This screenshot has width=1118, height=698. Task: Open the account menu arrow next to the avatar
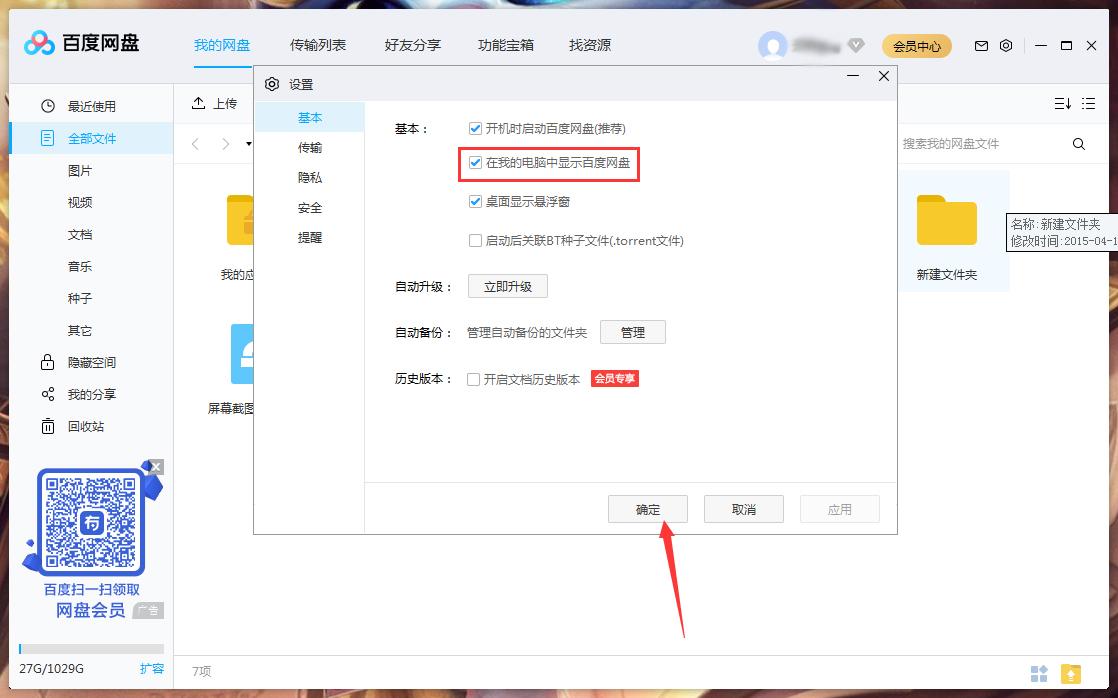[856, 45]
